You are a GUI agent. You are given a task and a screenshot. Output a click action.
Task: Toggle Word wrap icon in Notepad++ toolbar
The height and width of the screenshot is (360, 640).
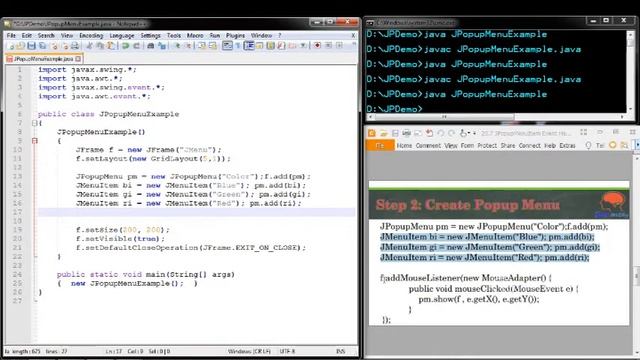coord(227,46)
